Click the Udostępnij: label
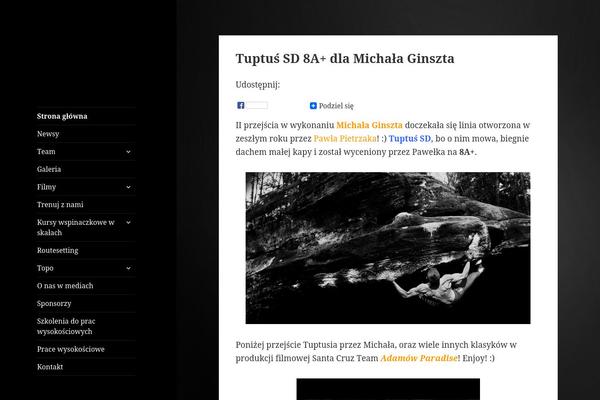 click(x=258, y=85)
